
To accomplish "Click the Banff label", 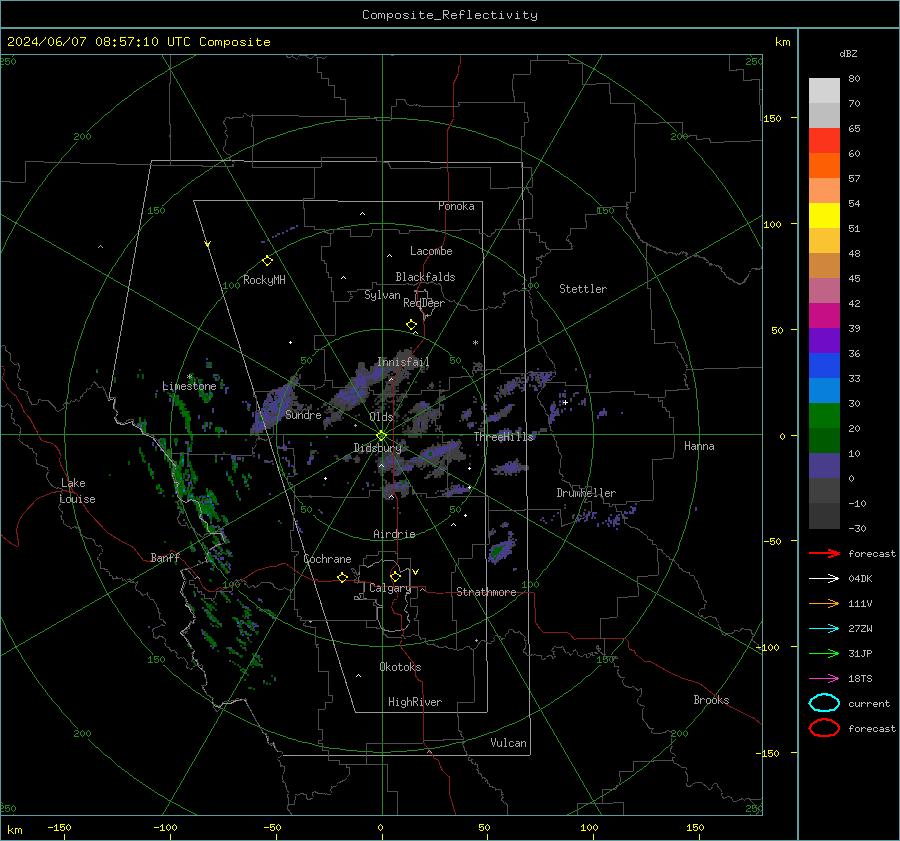I will point(165,557).
